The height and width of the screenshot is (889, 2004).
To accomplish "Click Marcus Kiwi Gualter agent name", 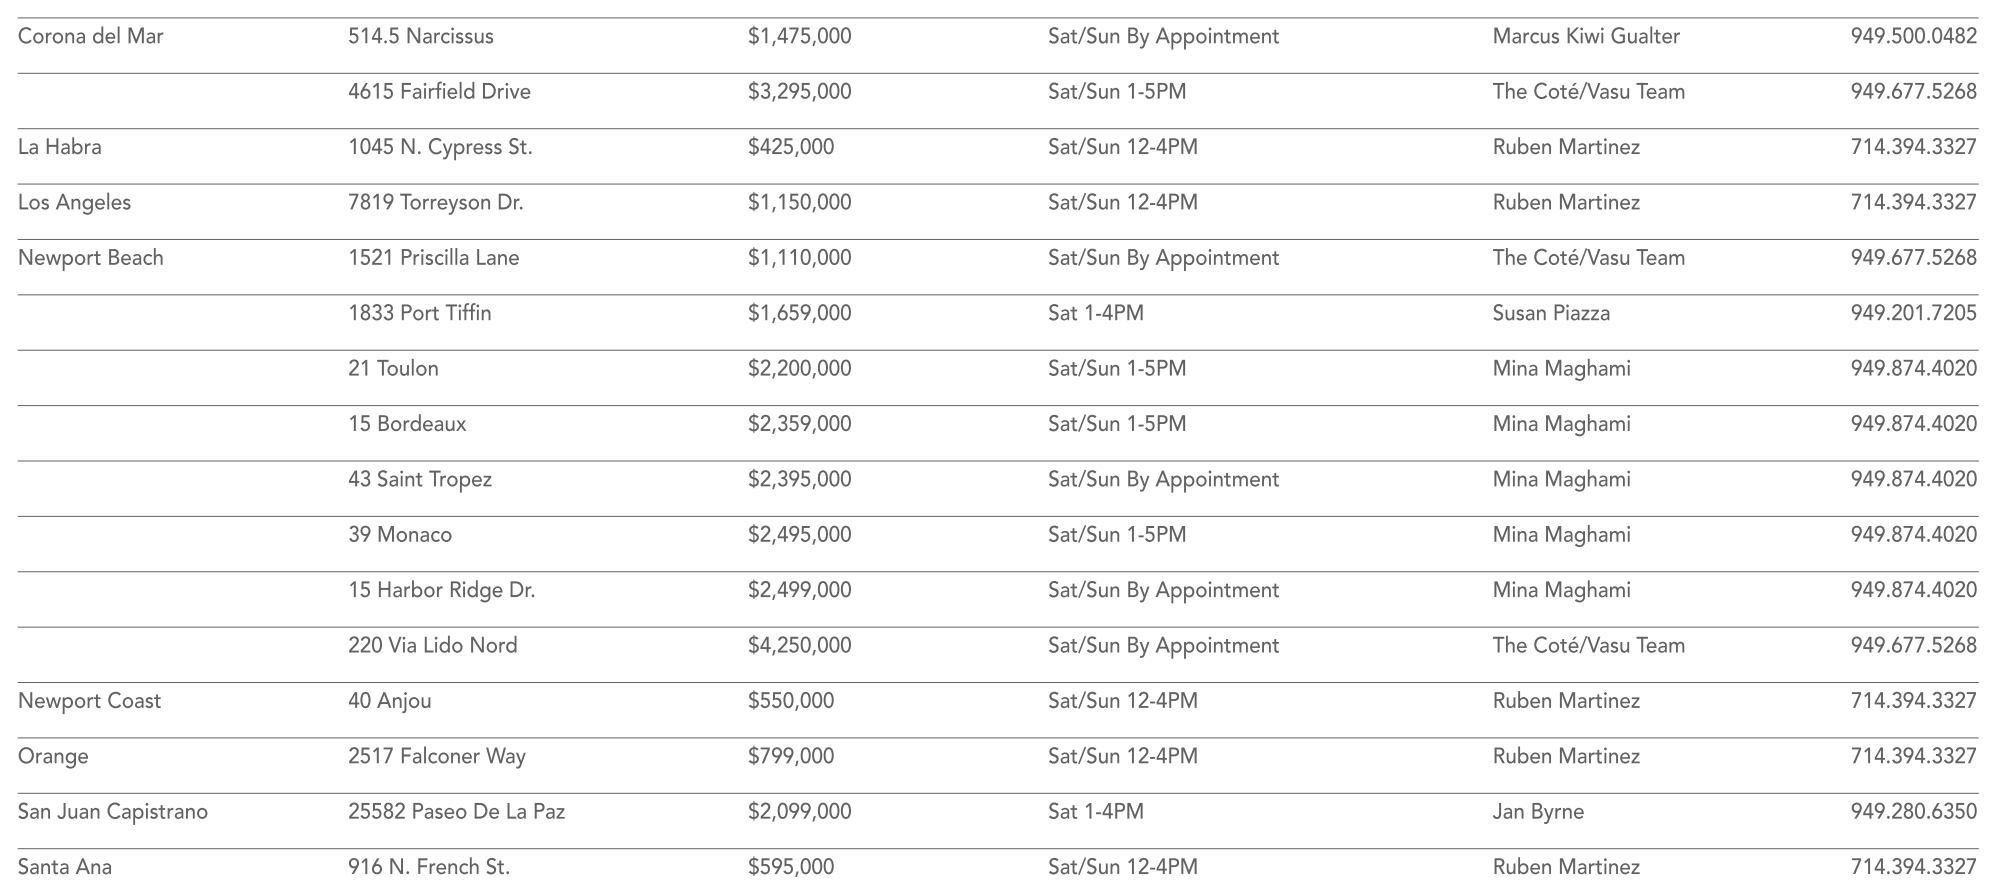I will (1585, 37).
